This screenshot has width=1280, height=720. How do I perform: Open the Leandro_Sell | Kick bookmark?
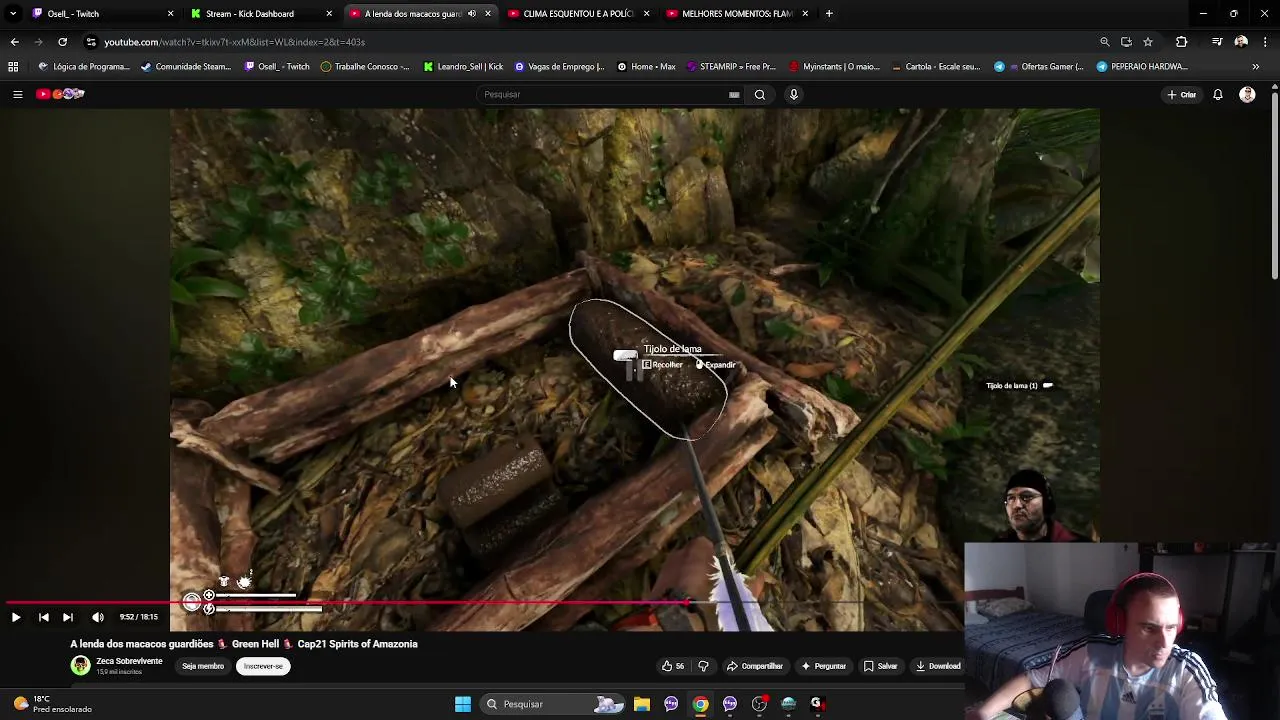pos(463,67)
